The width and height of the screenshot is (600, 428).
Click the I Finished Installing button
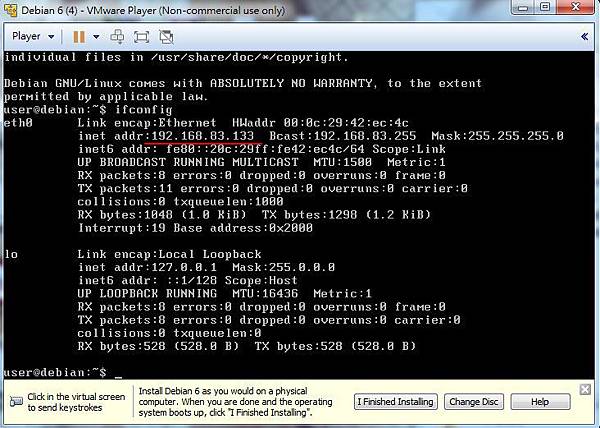pos(396,402)
